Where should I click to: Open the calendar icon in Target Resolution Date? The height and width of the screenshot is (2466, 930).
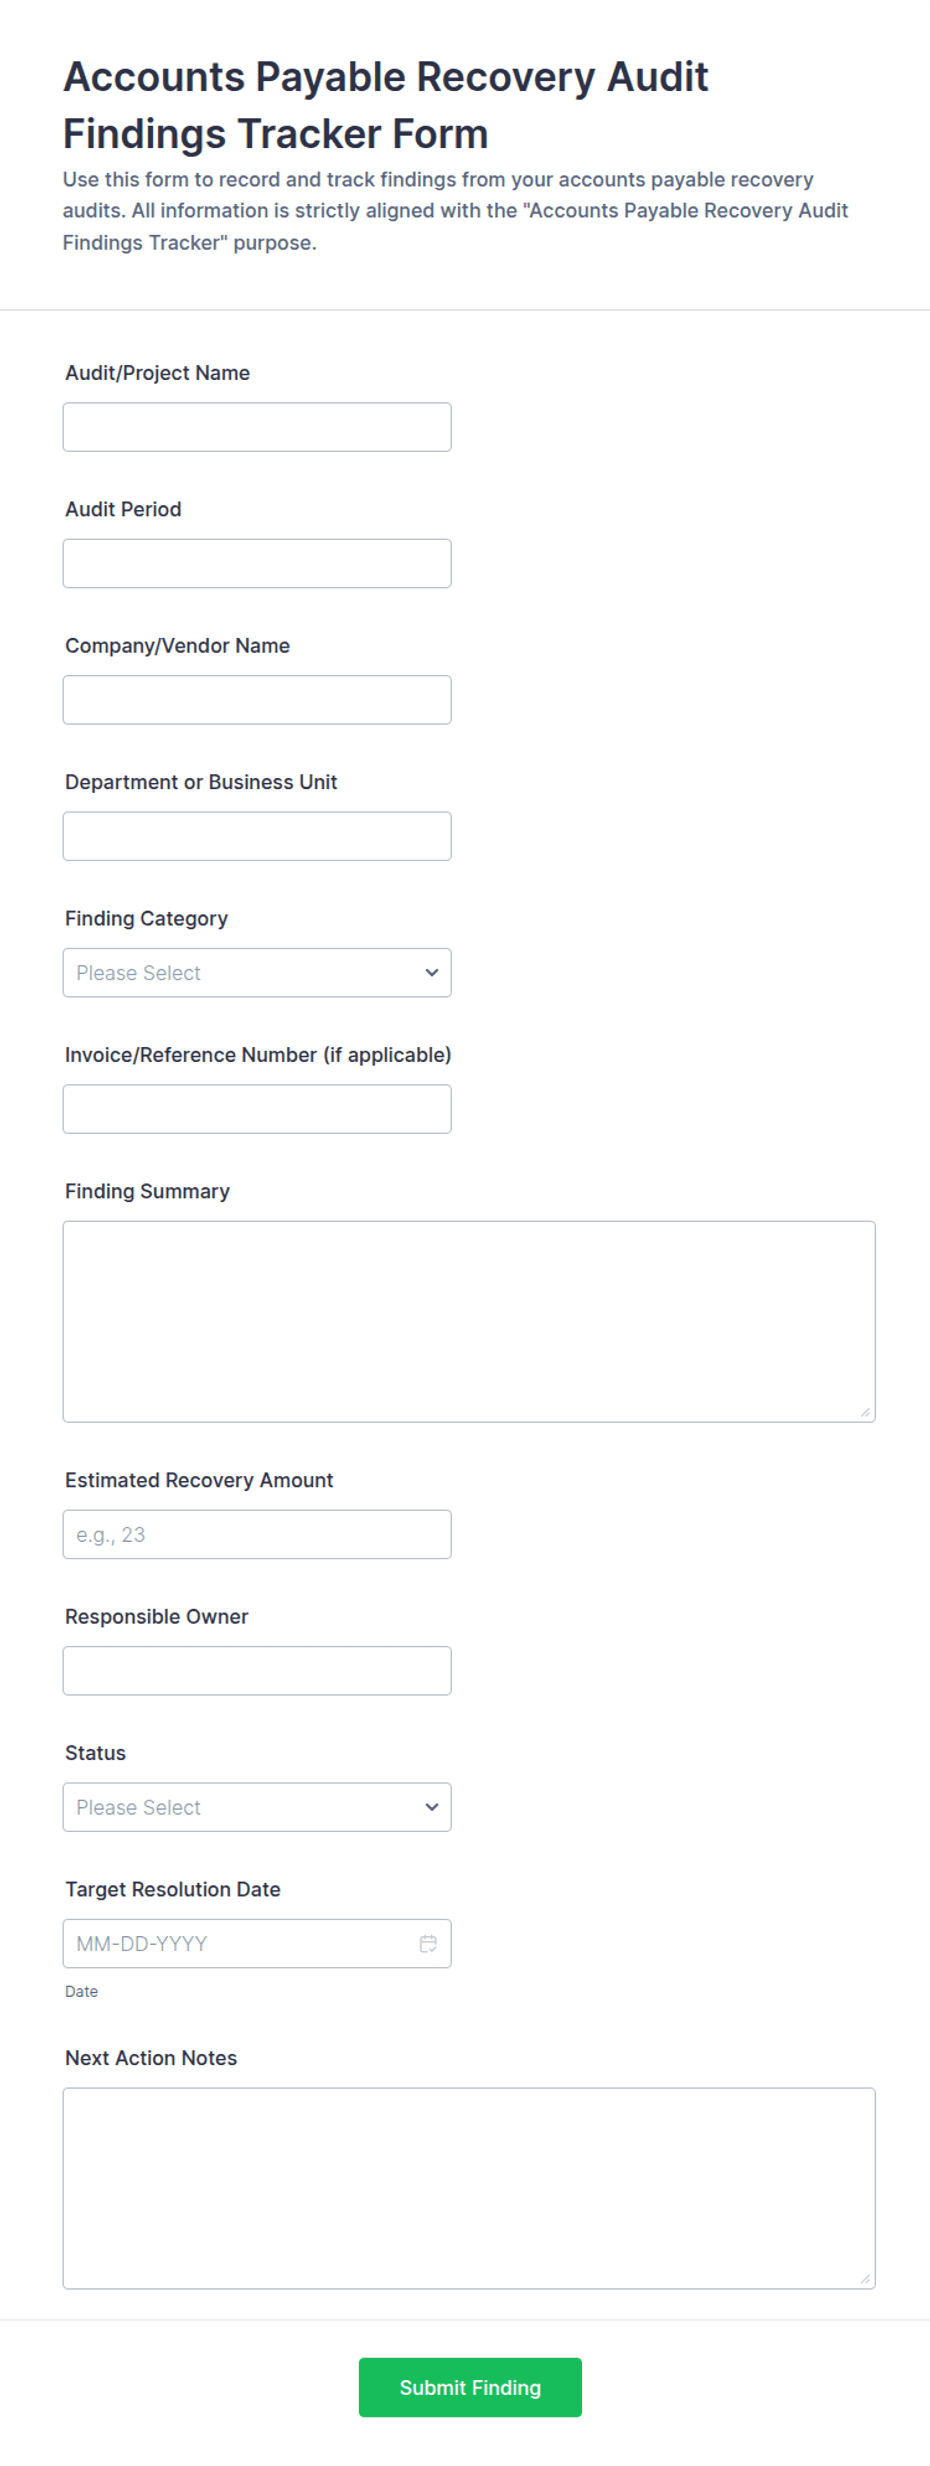click(x=428, y=1943)
